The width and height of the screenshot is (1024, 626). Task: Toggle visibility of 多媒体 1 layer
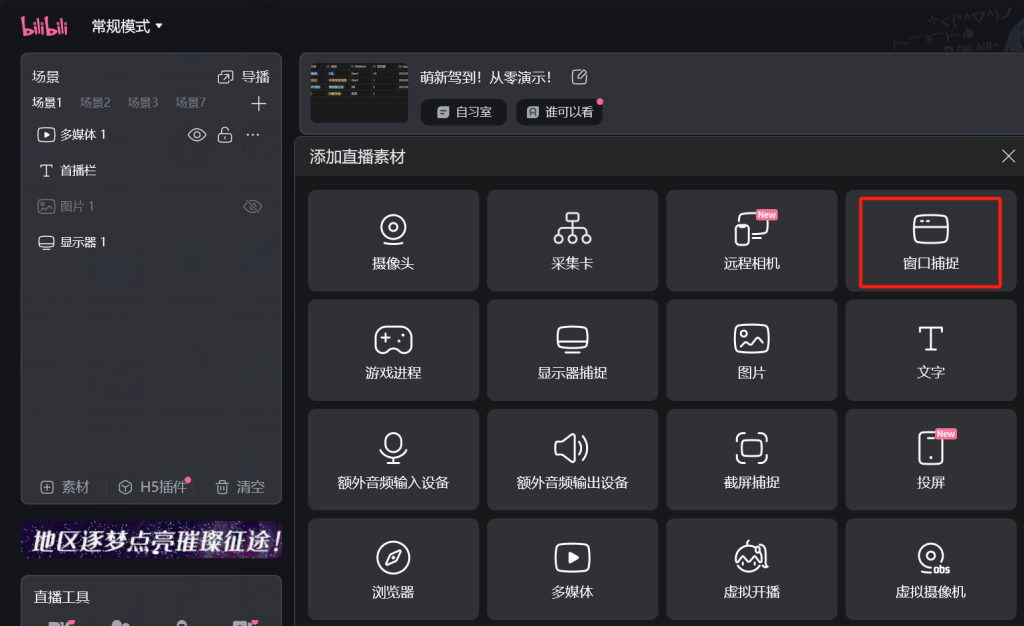click(197, 135)
